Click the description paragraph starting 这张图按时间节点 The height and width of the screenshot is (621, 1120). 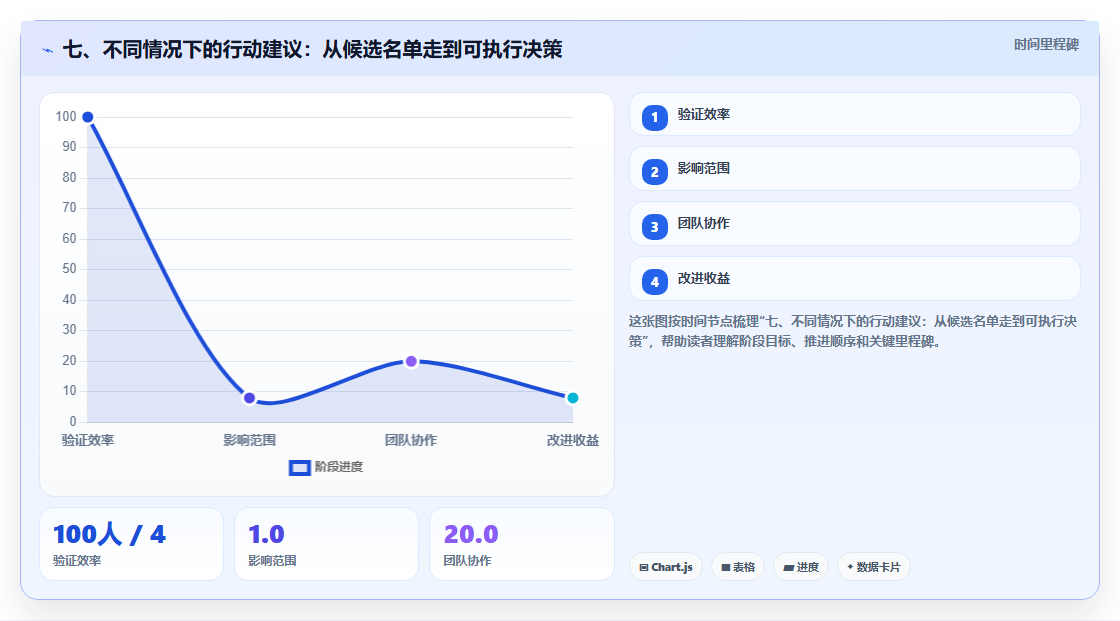coord(853,332)
